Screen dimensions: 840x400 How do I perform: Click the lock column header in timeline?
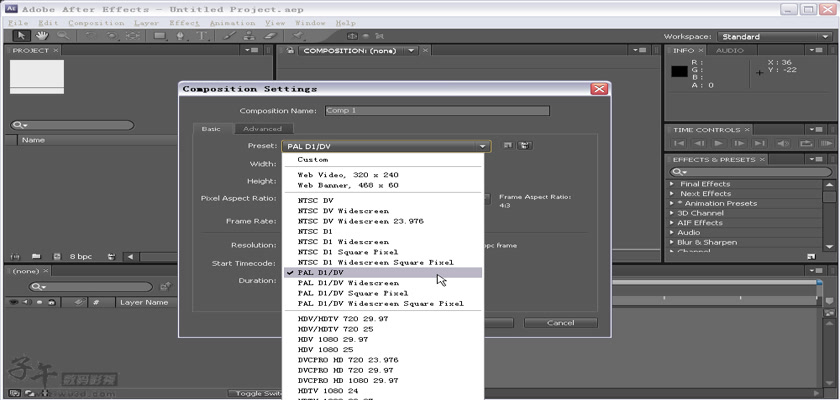[51, 302]
